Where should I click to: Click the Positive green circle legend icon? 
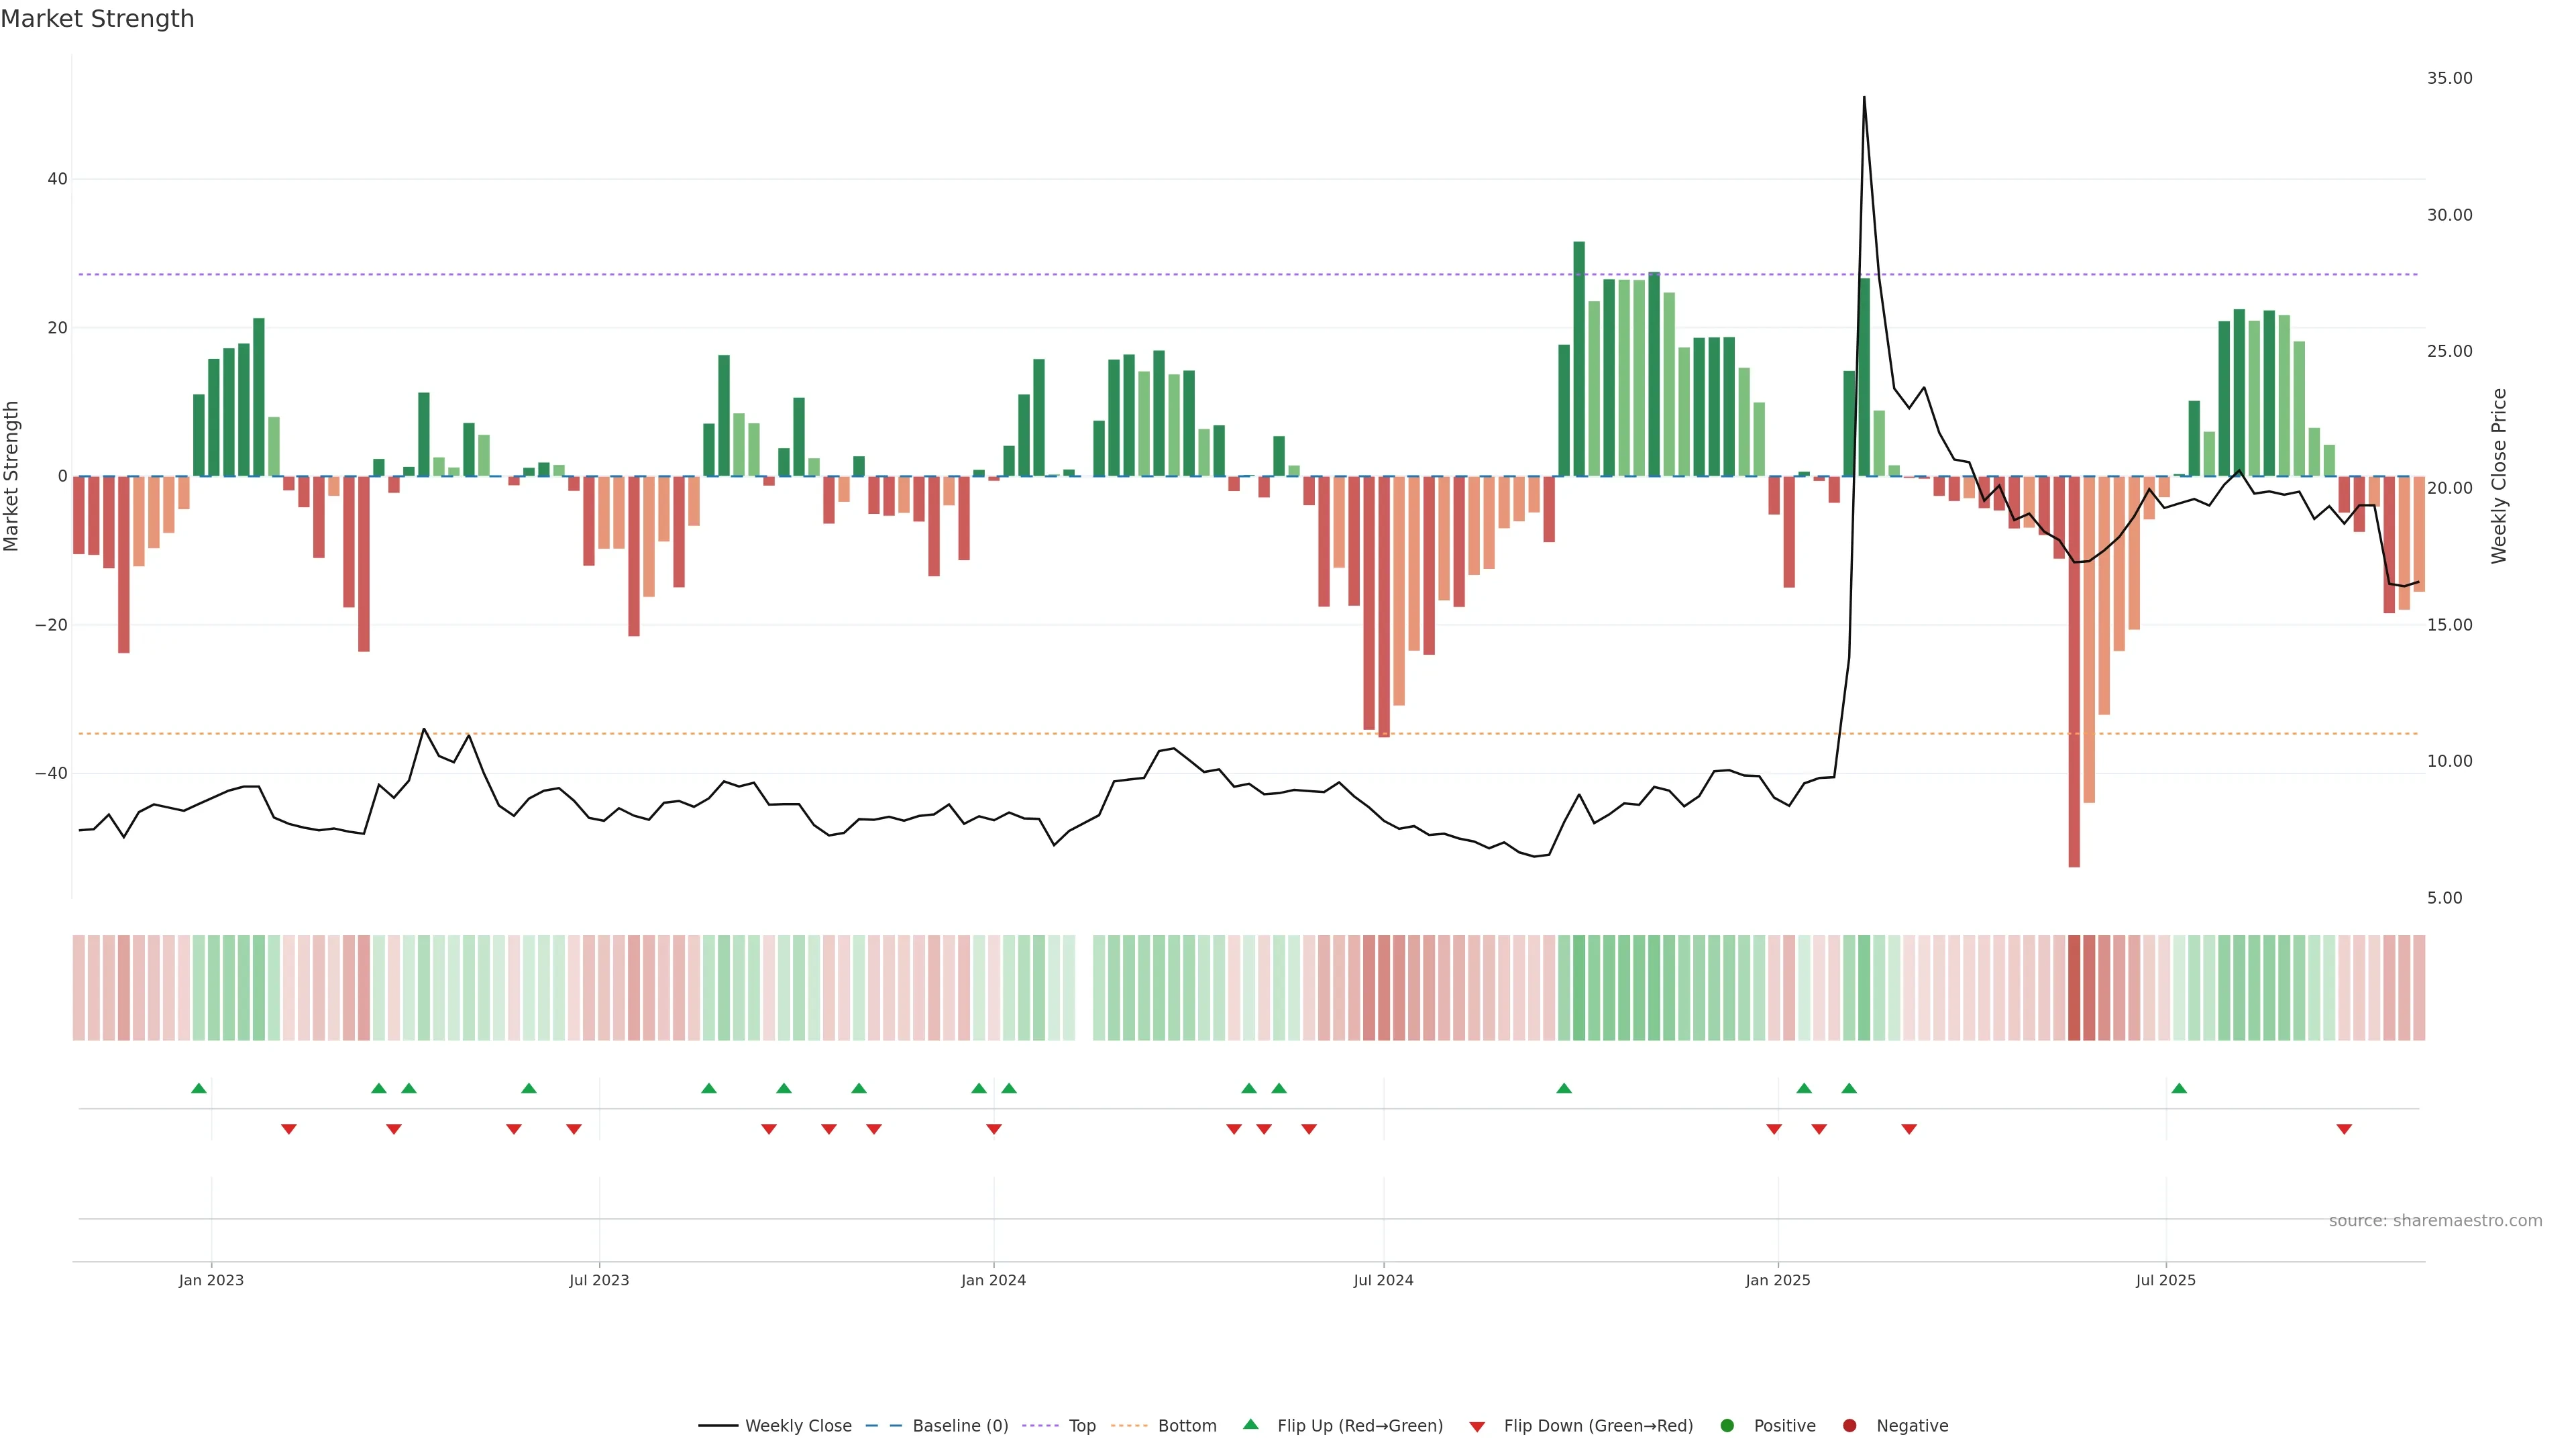1727,1426
